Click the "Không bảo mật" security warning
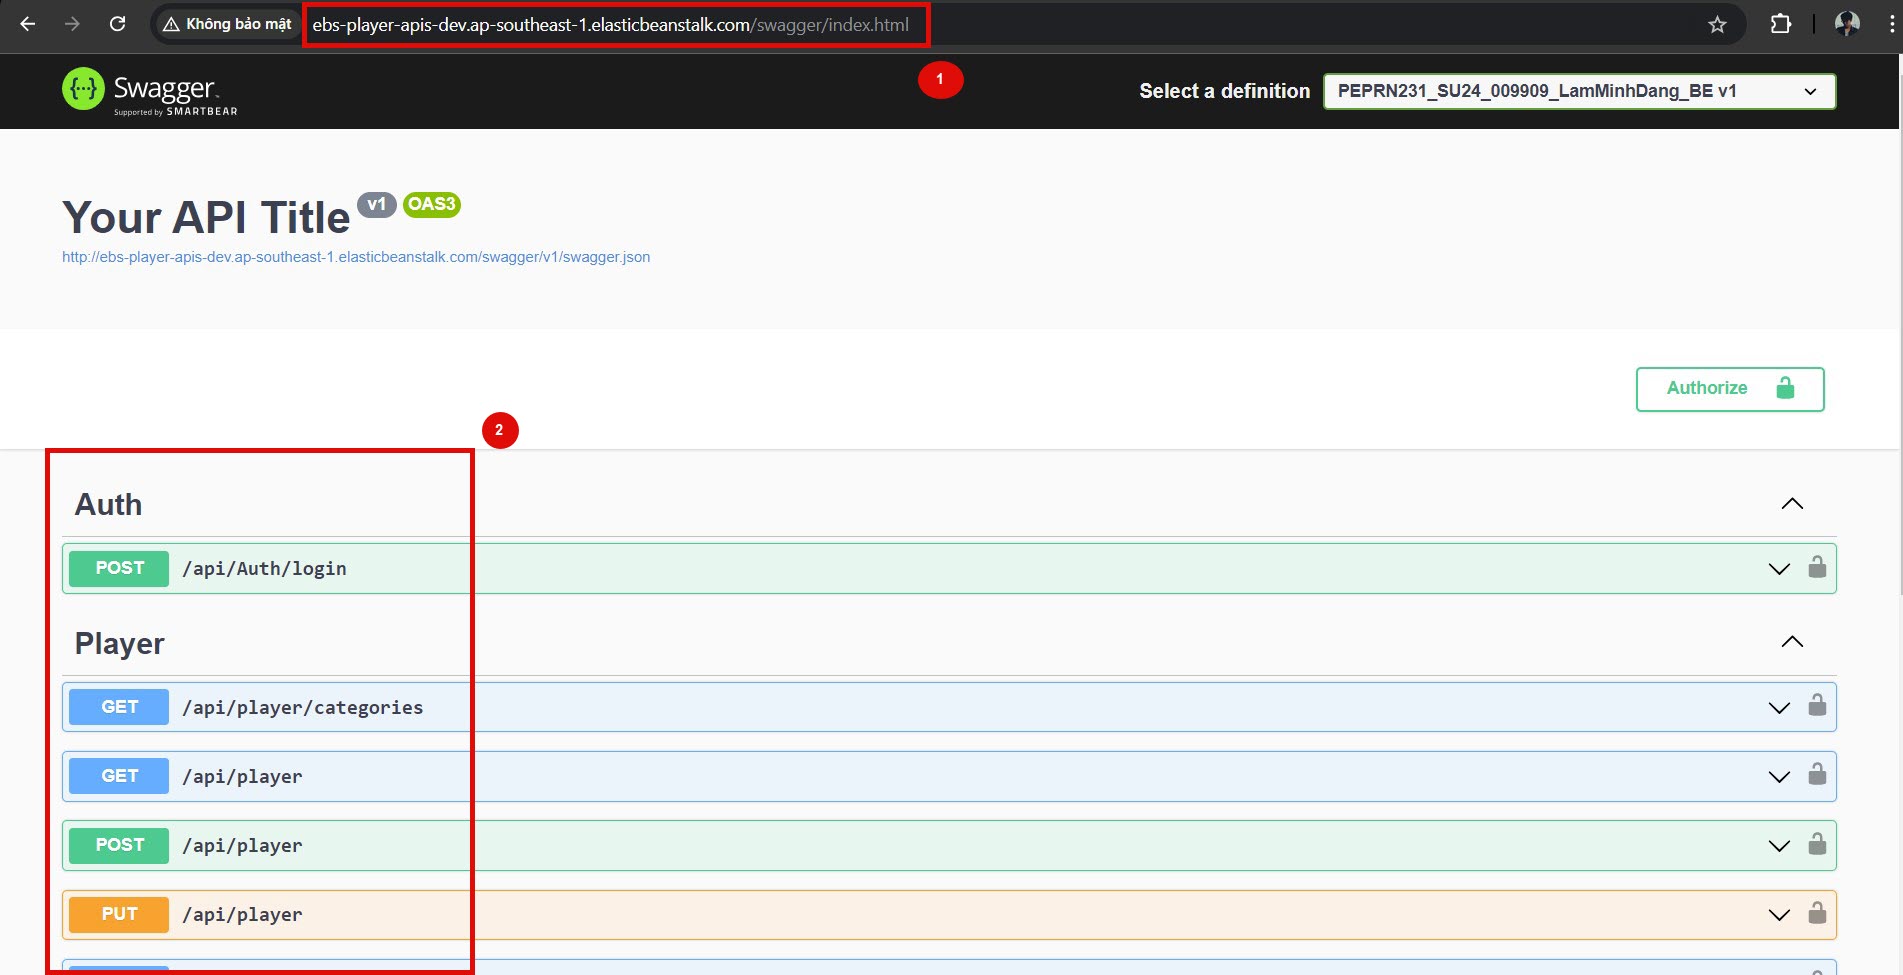 (x=227, y=24)
